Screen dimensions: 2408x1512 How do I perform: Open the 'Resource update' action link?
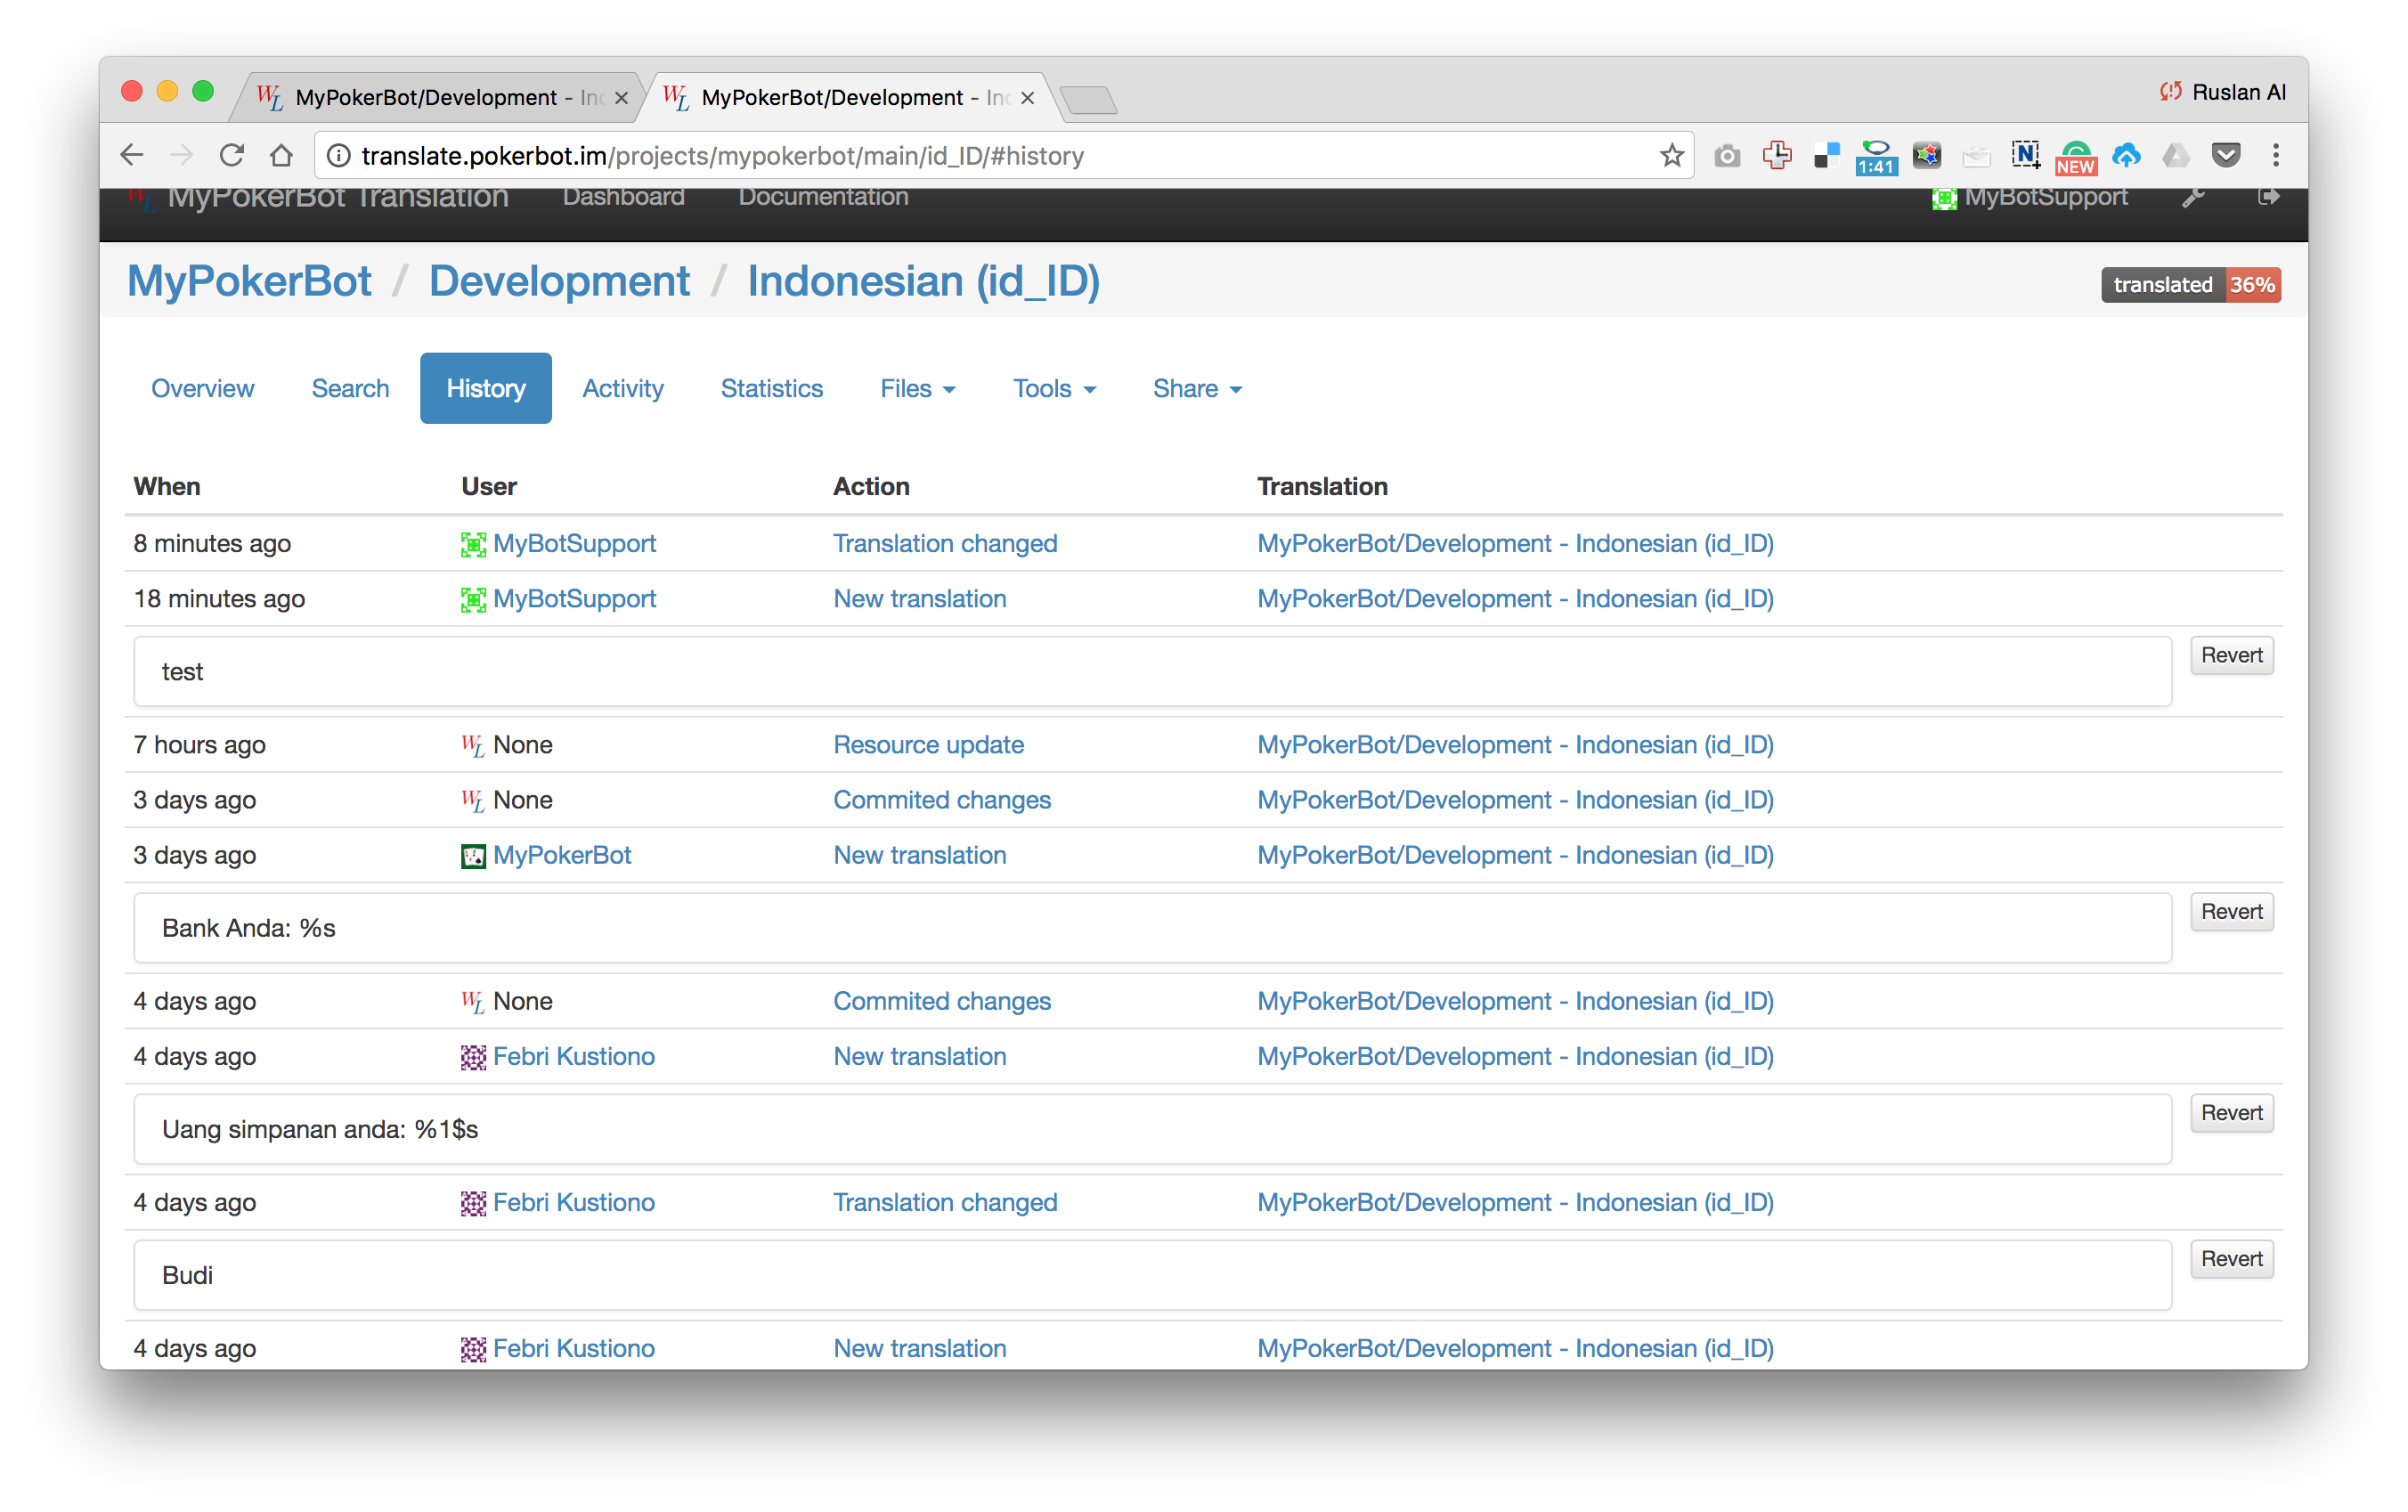928,745
